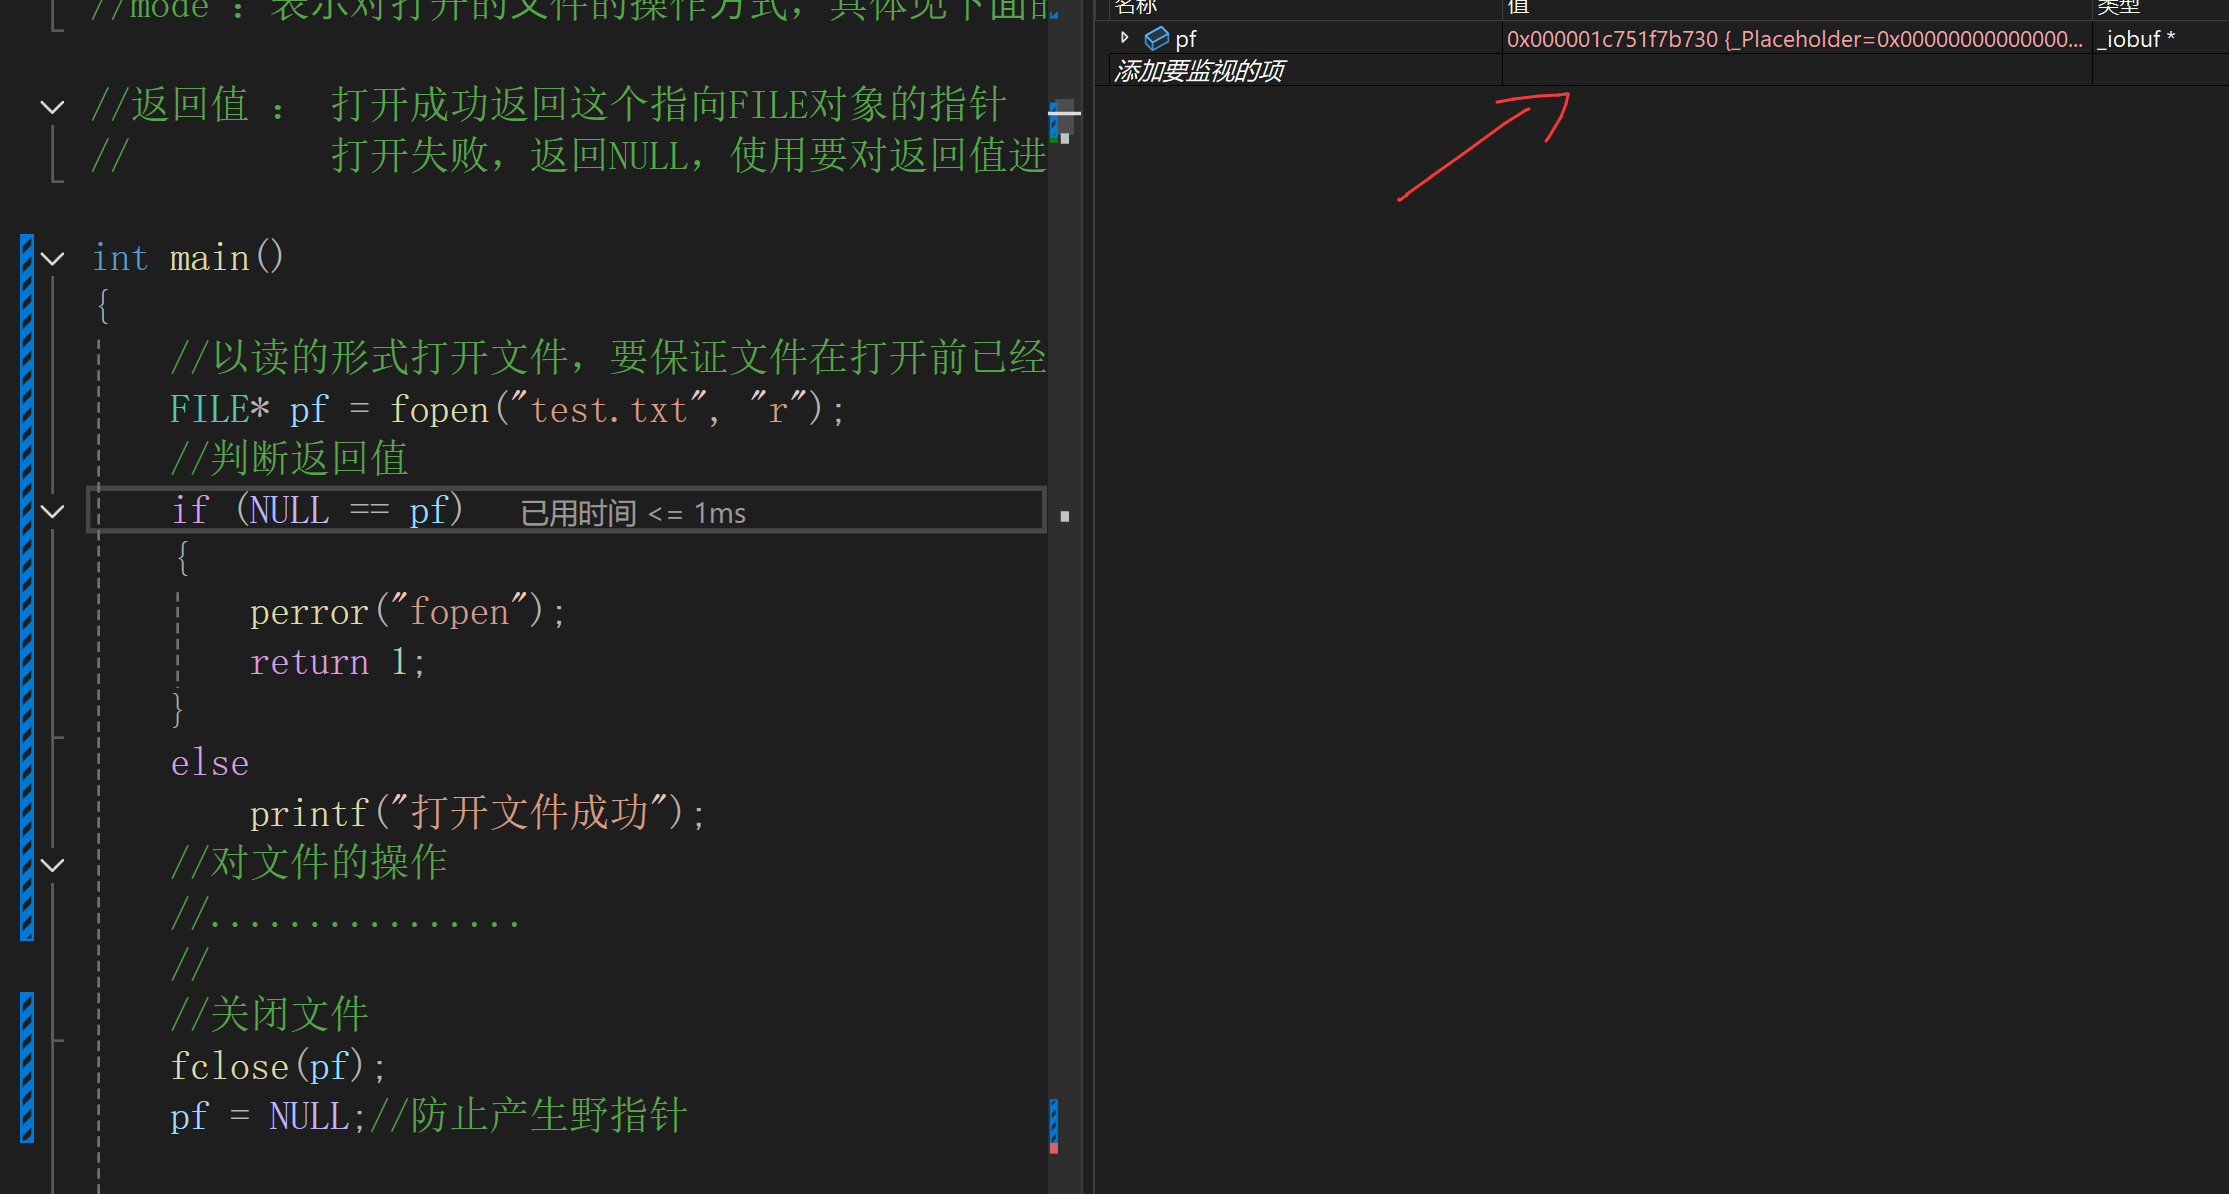
Task: Place cursor on fopen function call
Action: click(439, 410)
